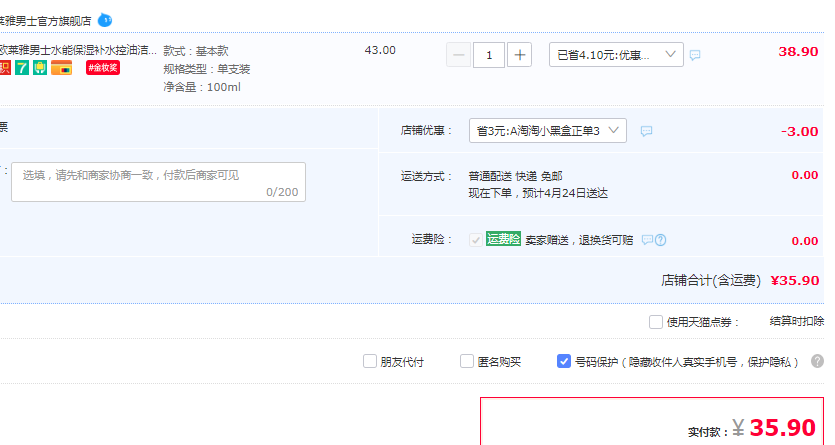Expand the 已省4.10元 discount dropdown
835x445 pixels.
coord(616,55)
